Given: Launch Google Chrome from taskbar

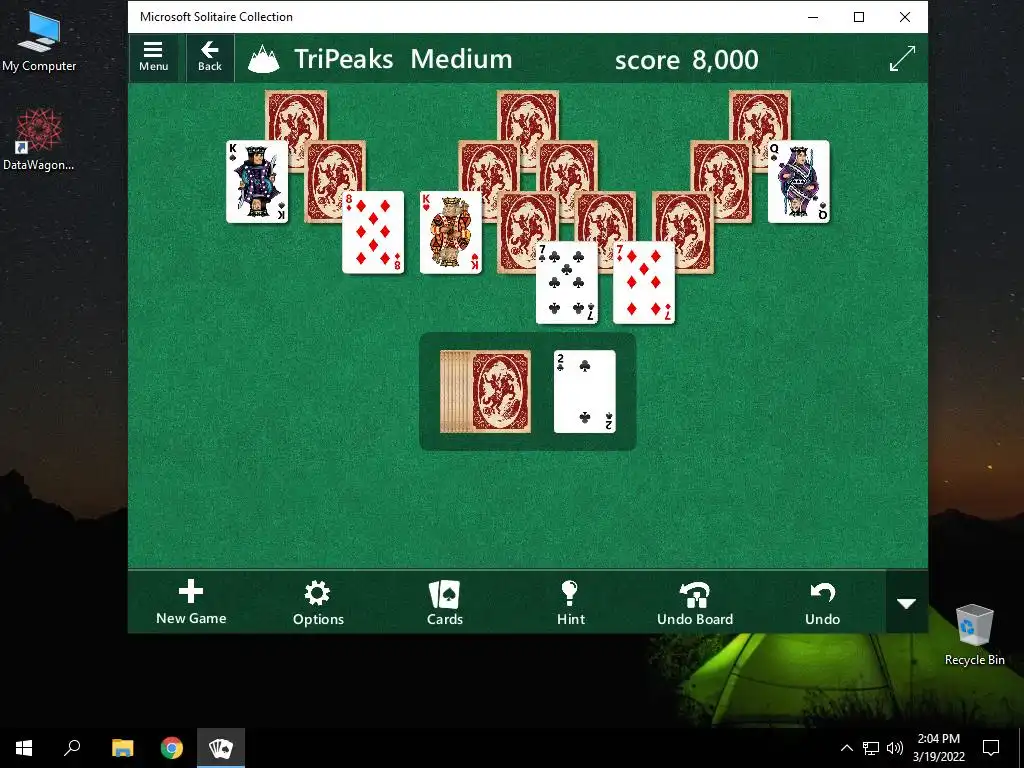Looking at the screenshot, I should (172, 748).
